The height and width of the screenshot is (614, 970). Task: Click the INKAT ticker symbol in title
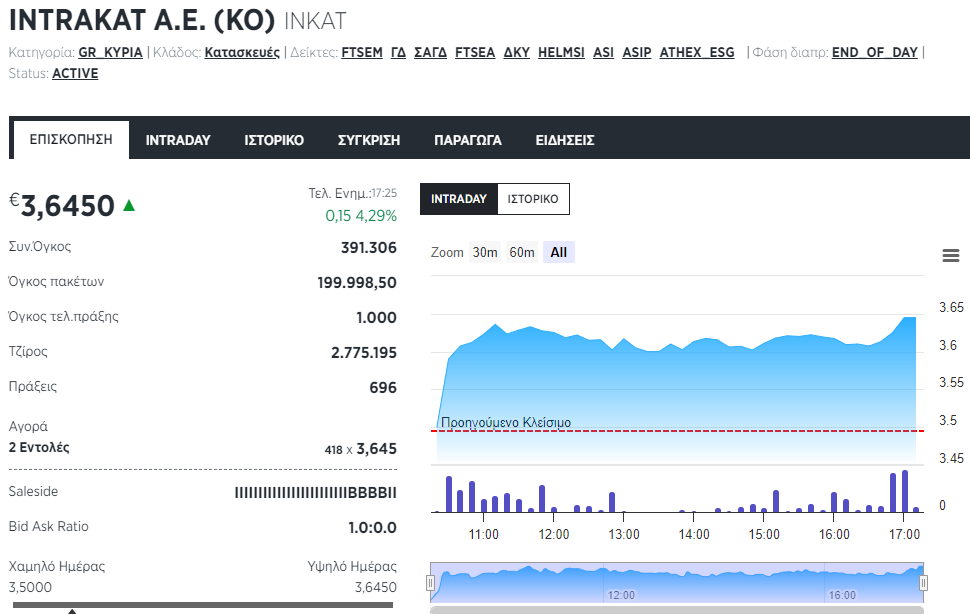coord(315,21)
